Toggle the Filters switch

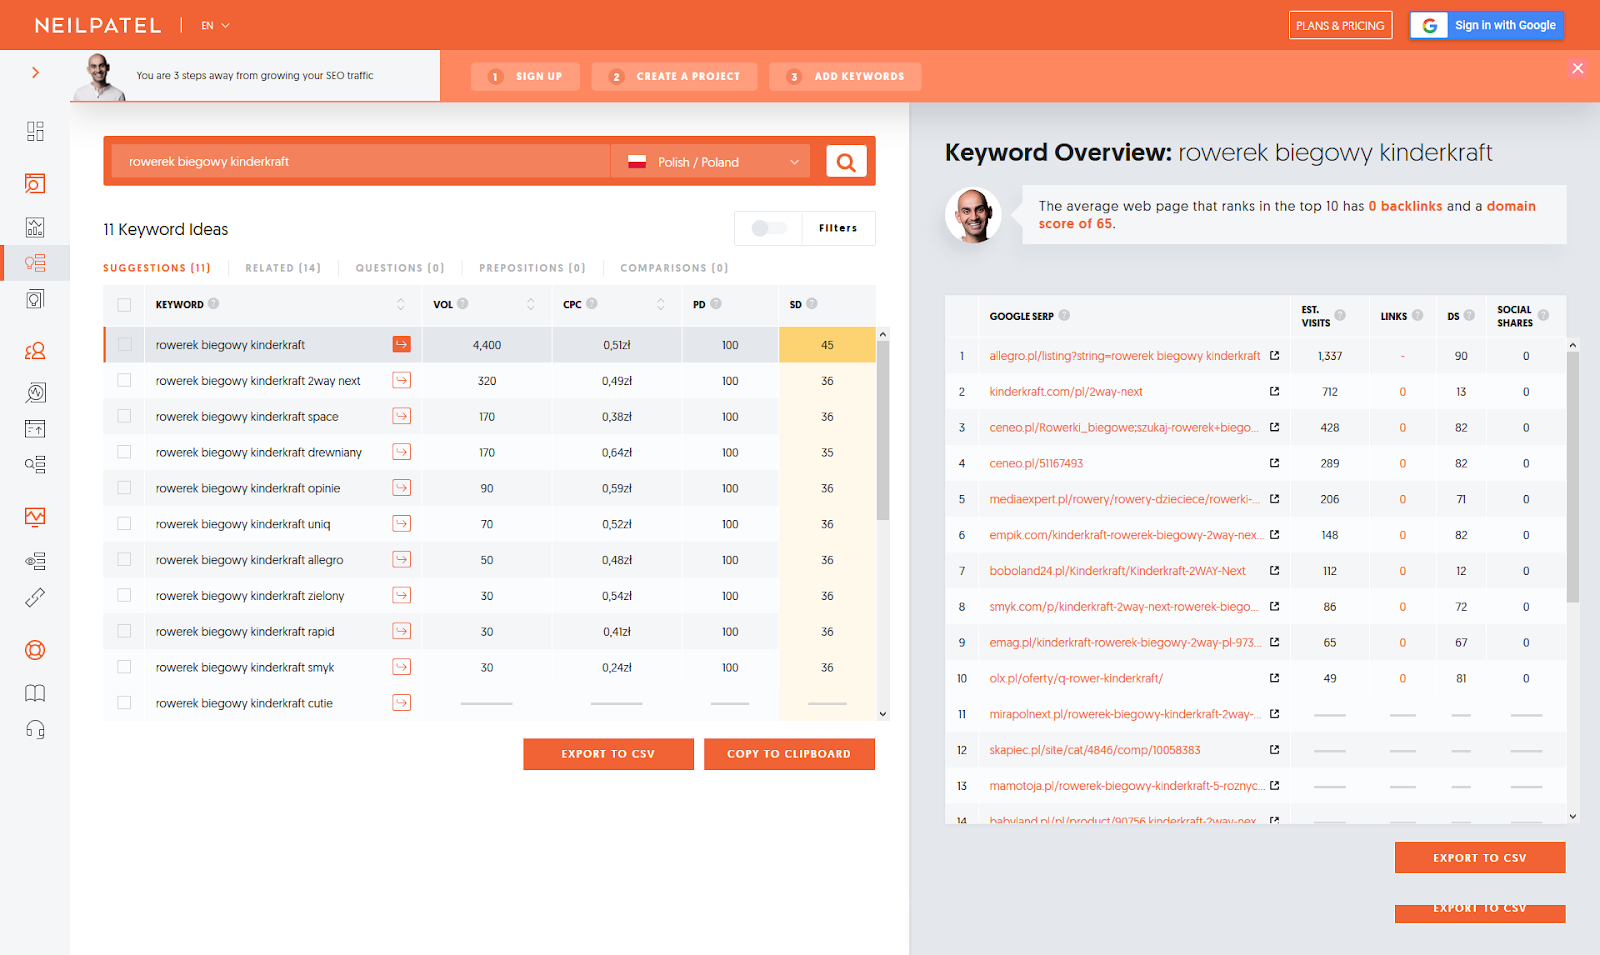coord(769,228)
